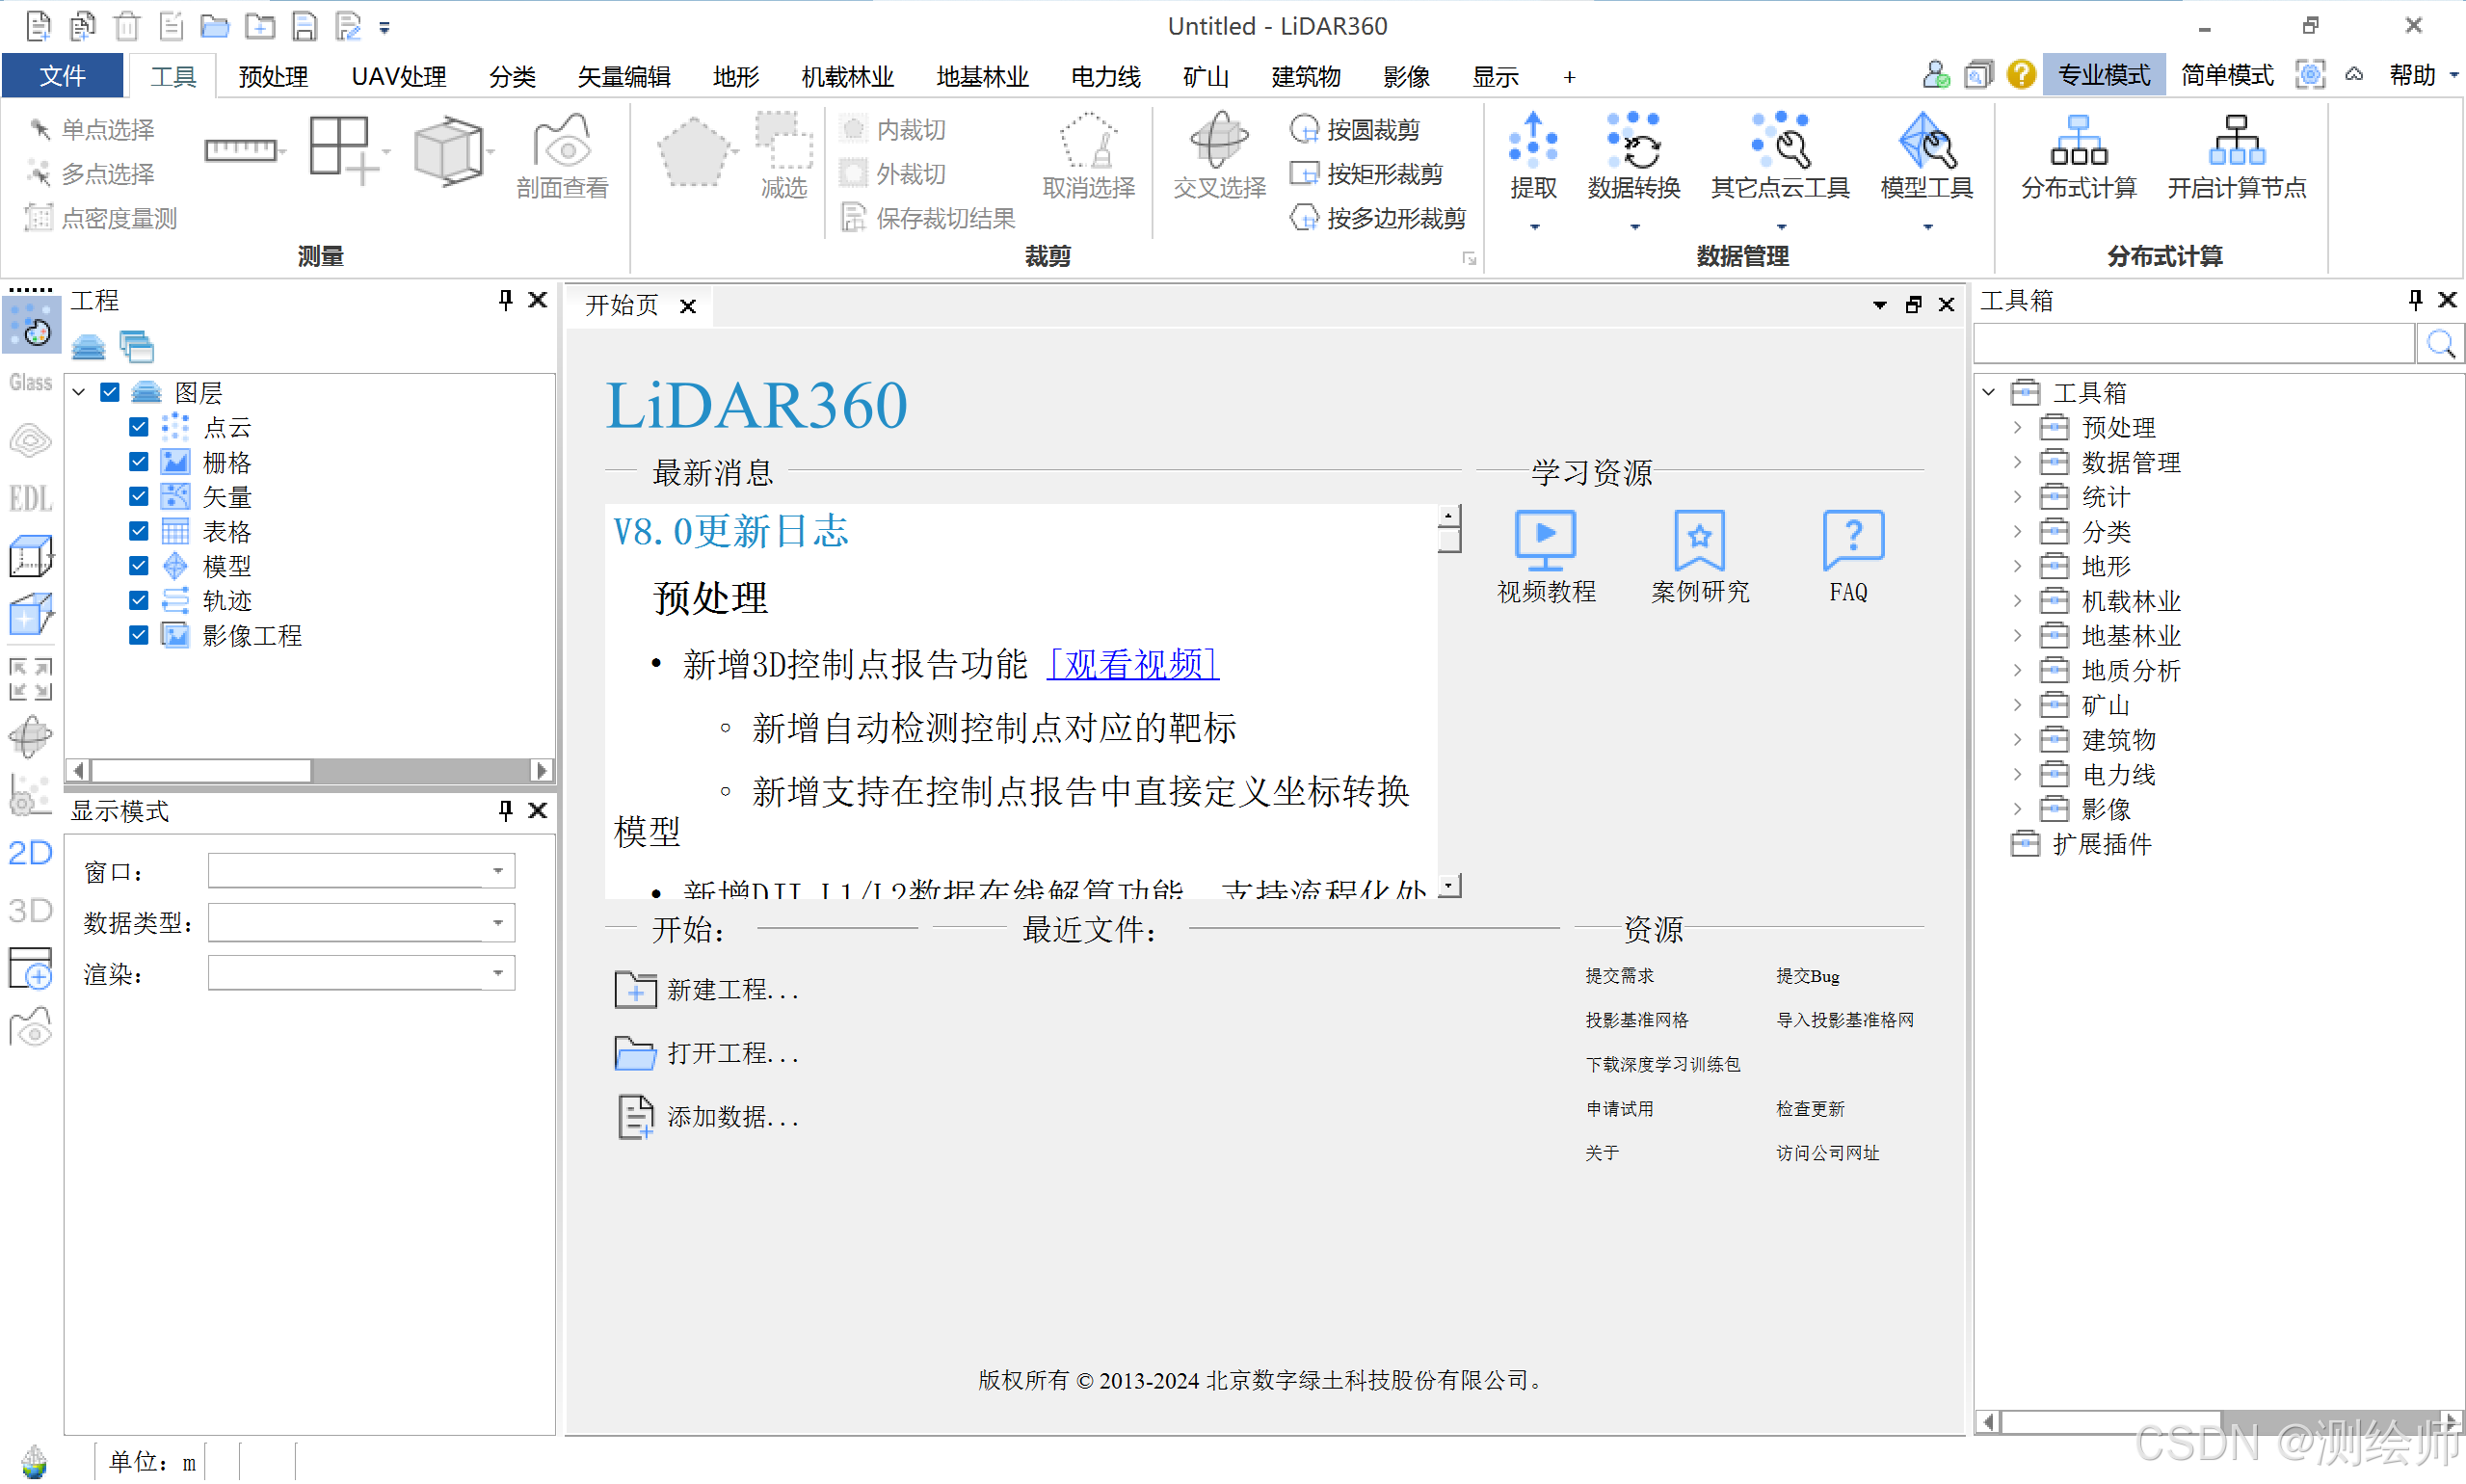Switch to 2D view in left sidebar
2466x1484 pixels.
point(30,853)
